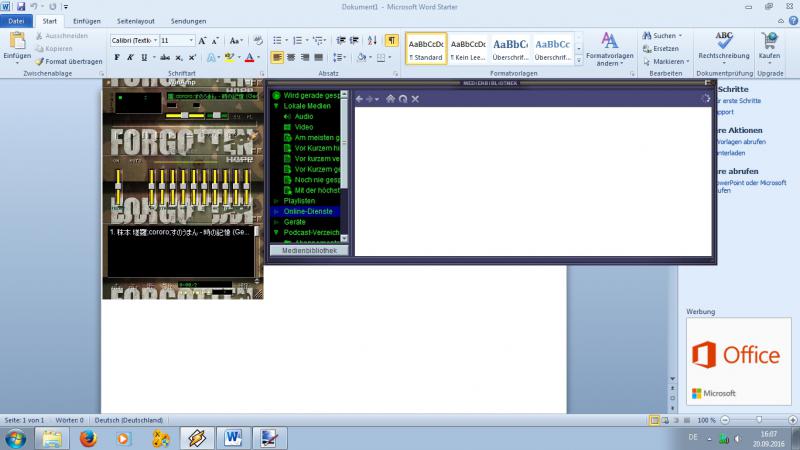The width and height of the screenshot is (800, 450).
Task: Start a numbered list
Action: [298, 41]
